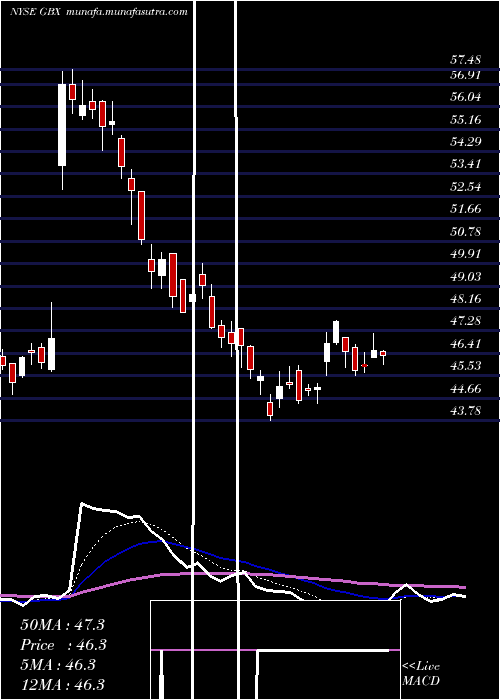Screen dimensions: 500x700
Task: Click the 5MA : 46.3 readout
Action: coord(58,665)
